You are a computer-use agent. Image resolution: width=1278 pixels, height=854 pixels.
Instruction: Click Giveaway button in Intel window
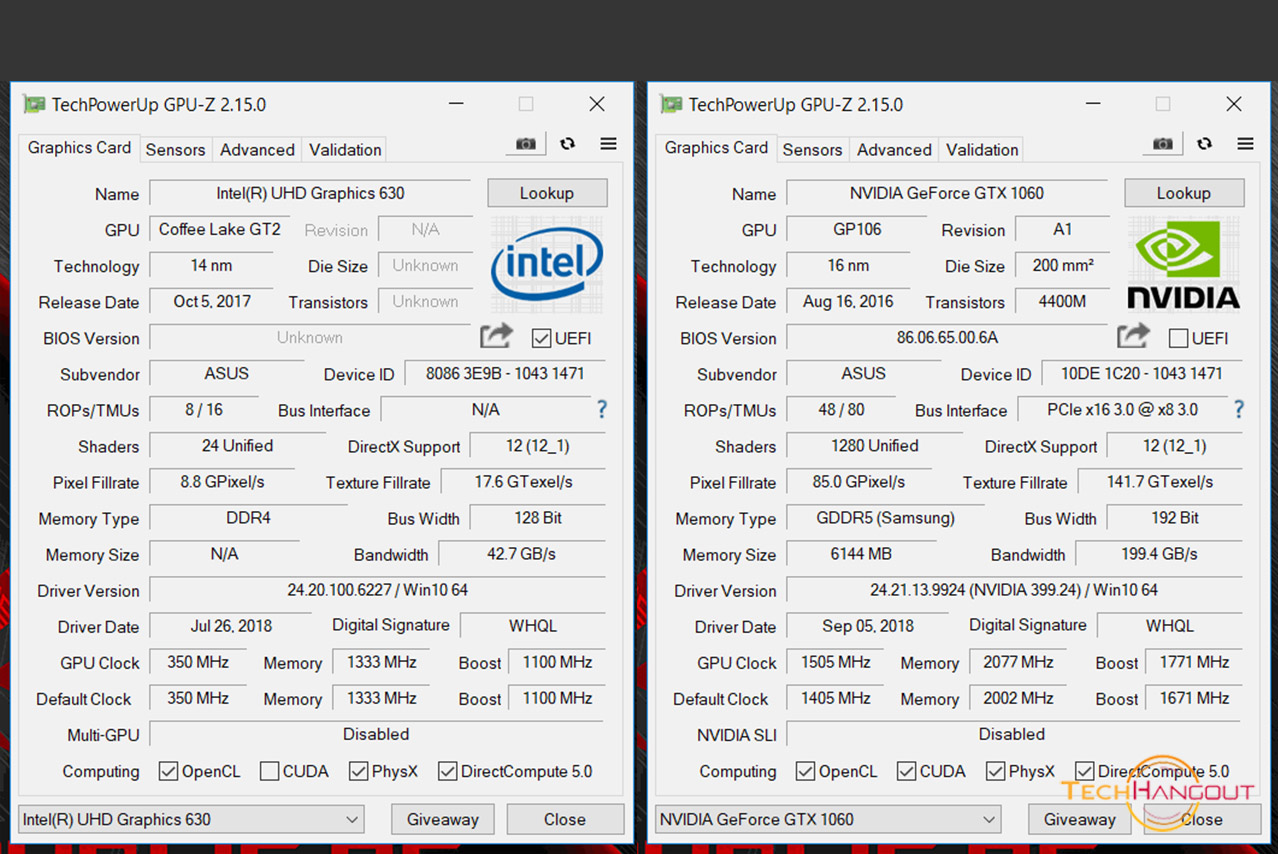pyautogui.click(x=442, y=819)
